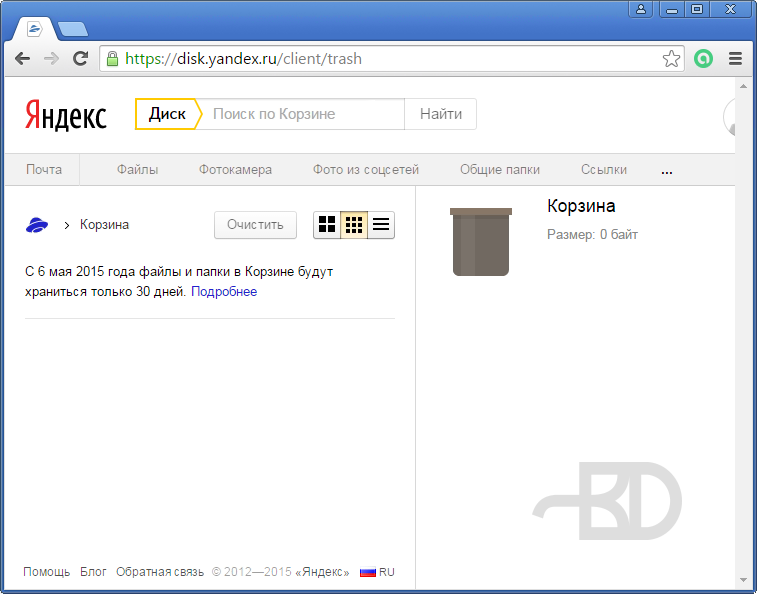Select the Yandex Disk browser tab
The width and height of the screenshot is (757, 594).
click(35, 29)
